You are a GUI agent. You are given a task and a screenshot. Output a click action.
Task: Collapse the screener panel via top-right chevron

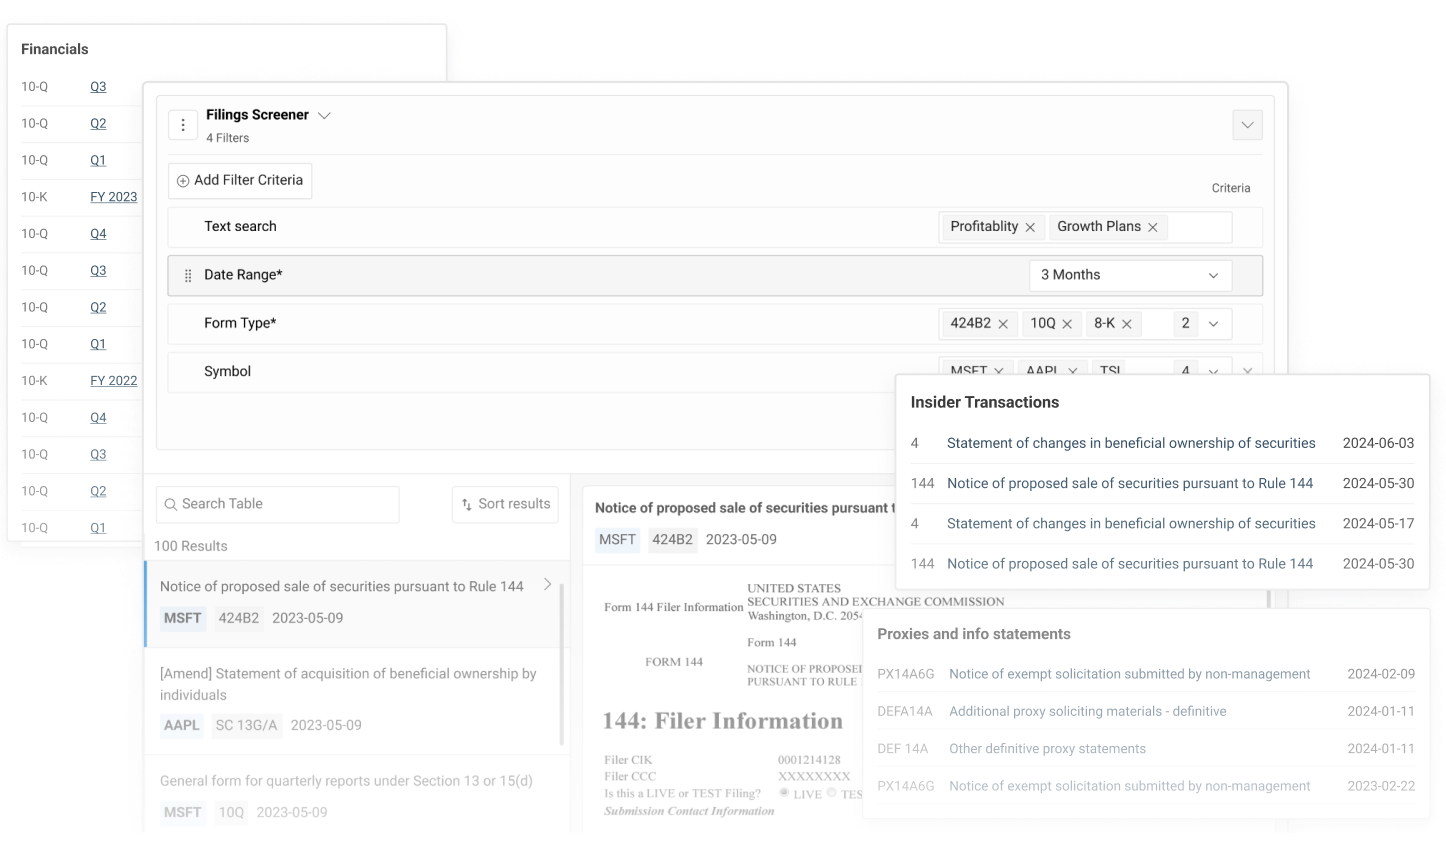(1246, 124)
